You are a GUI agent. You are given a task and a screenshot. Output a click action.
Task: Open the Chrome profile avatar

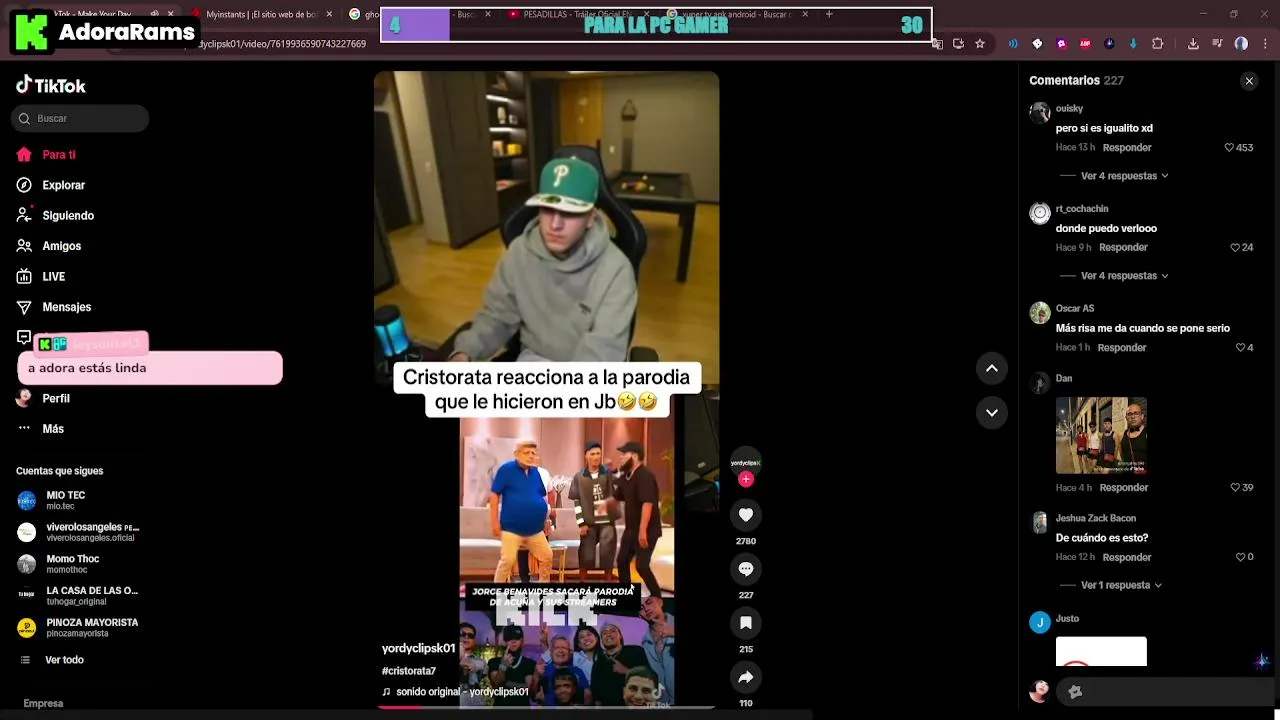pyautogui.click(x=1241, y=44)
